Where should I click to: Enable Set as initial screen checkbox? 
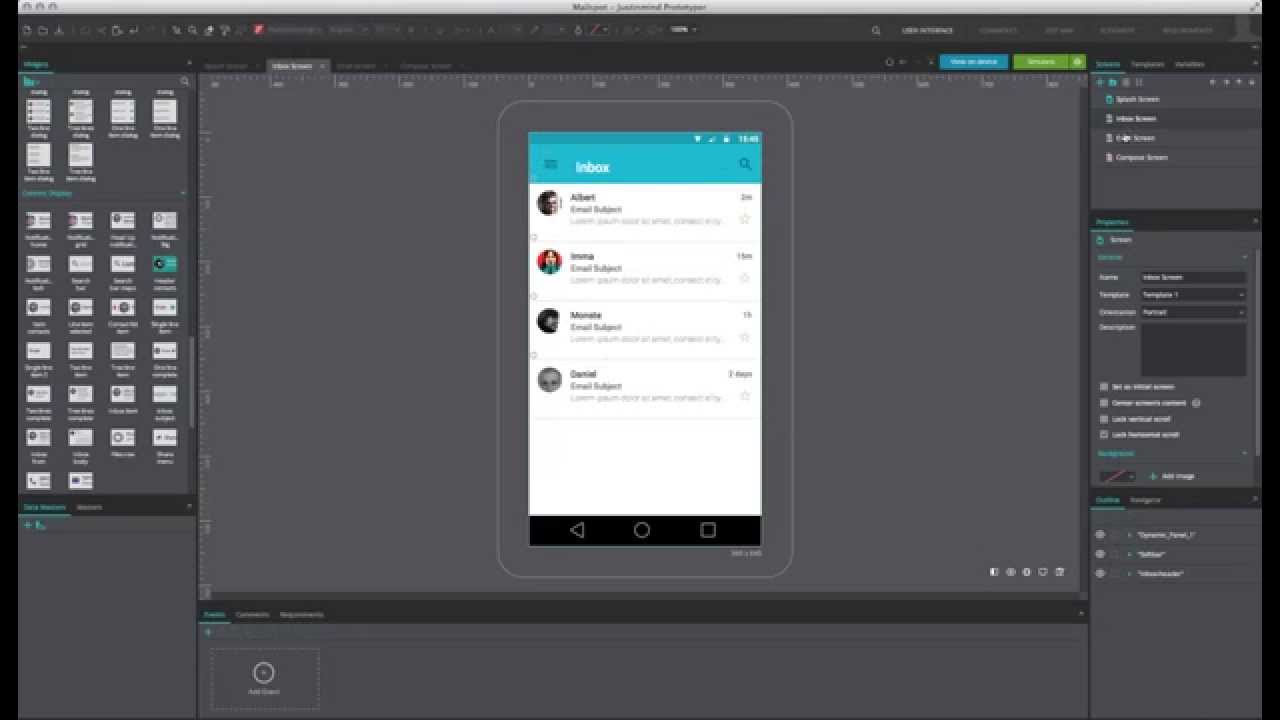(1104, 387)
